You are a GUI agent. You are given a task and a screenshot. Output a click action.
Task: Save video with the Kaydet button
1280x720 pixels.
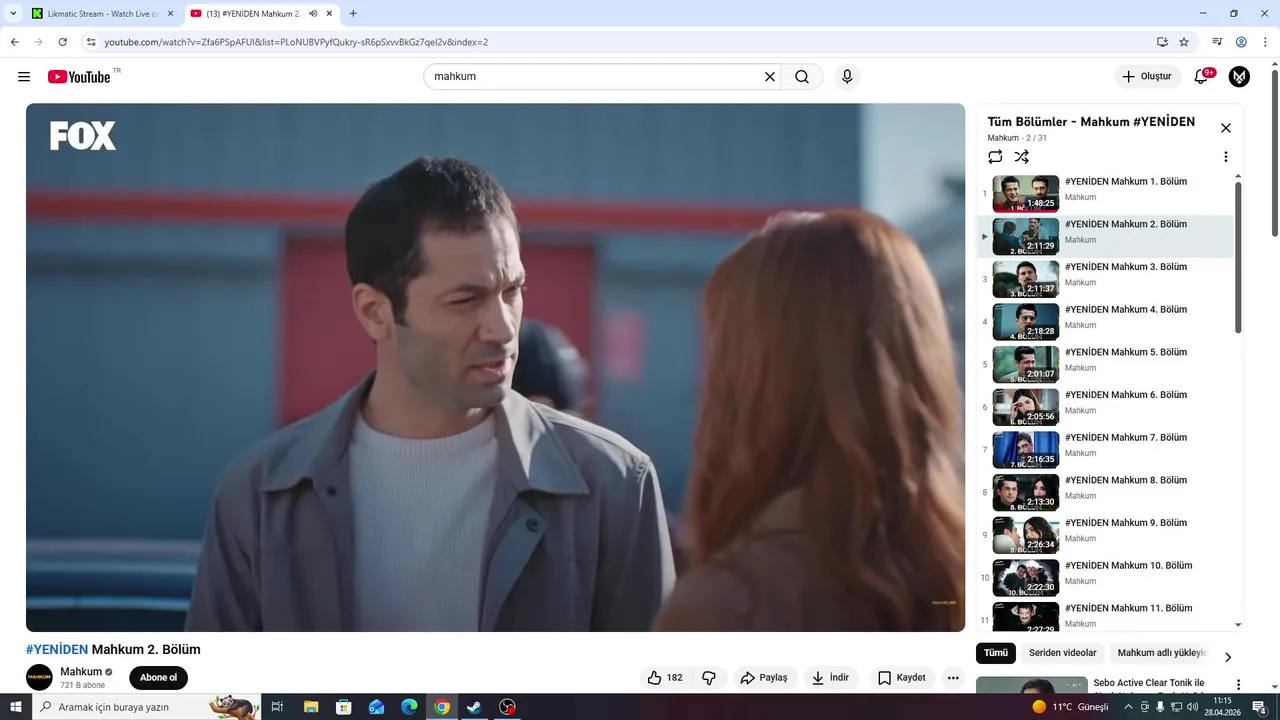coord(902,678)
